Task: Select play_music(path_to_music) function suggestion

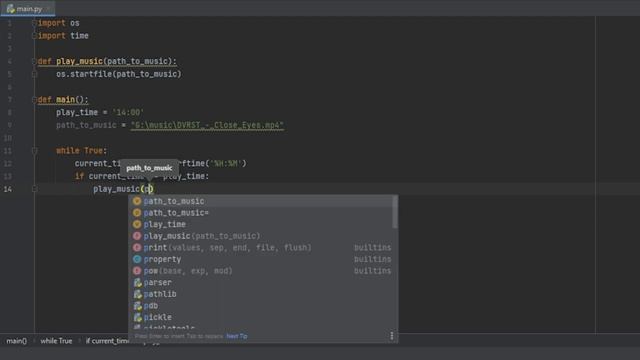Action: point(261,236)
